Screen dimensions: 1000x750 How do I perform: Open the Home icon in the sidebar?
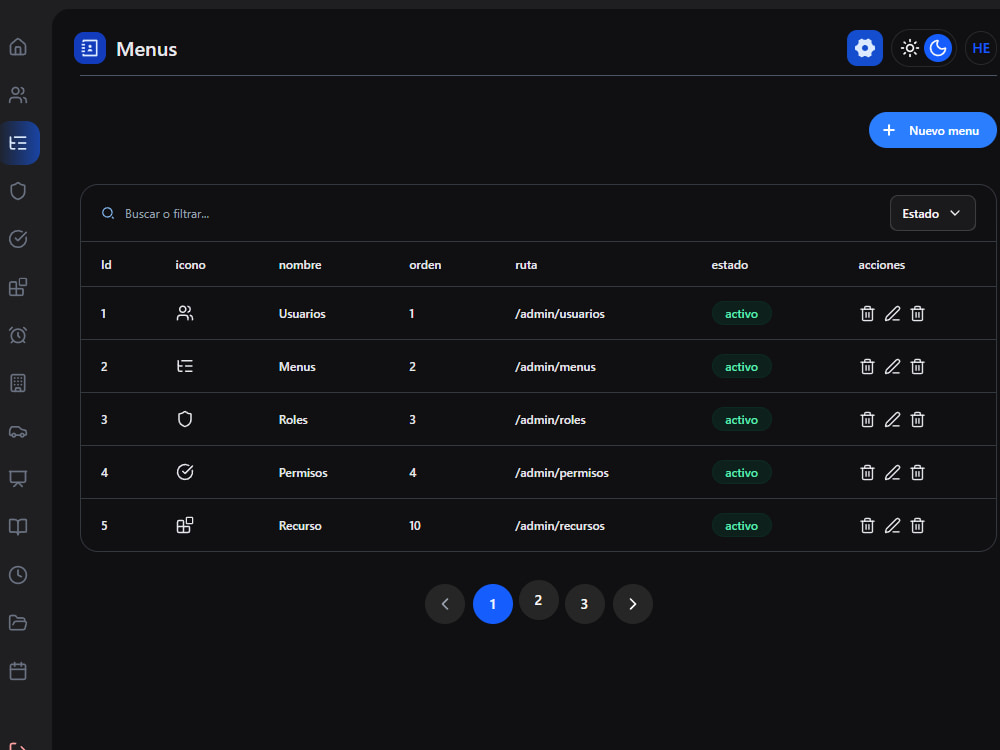(x=18, y=47)
